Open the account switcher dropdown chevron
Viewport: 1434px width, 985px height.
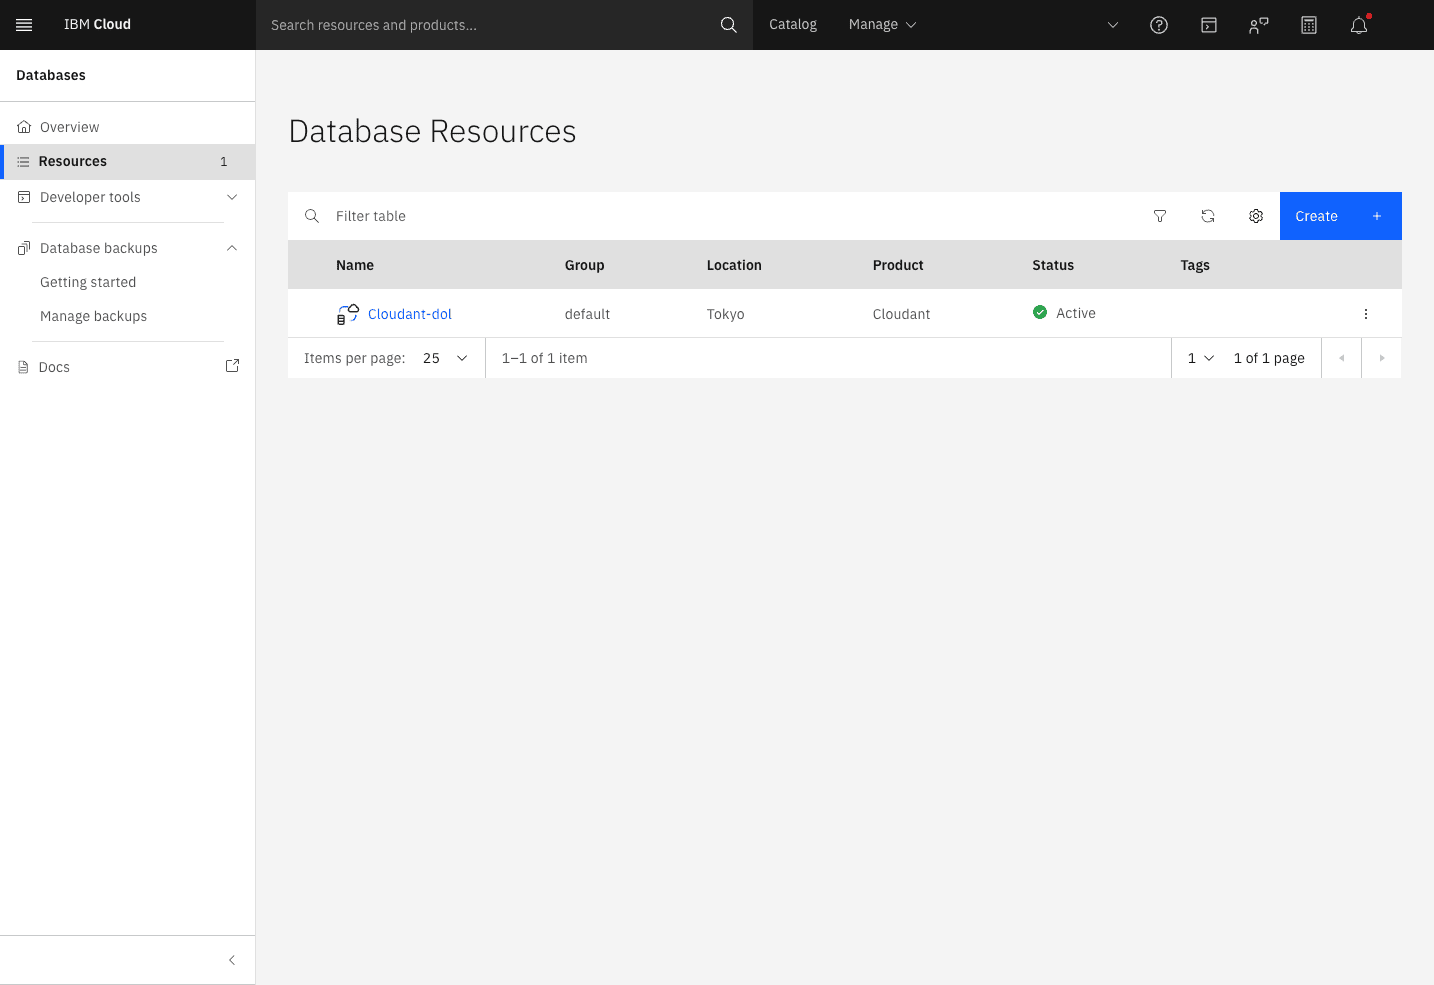pyautogui.click(x=1113, y=25)
